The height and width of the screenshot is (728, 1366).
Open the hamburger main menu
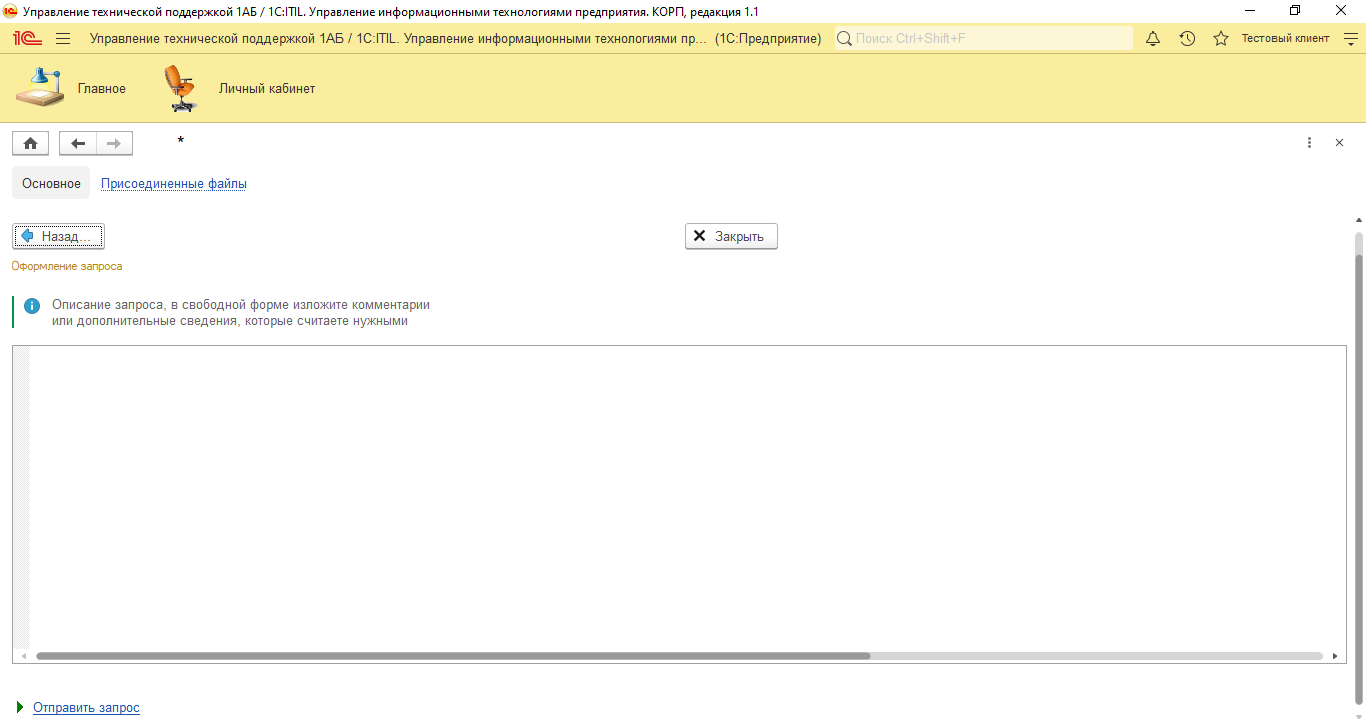(x=63, y=38)
